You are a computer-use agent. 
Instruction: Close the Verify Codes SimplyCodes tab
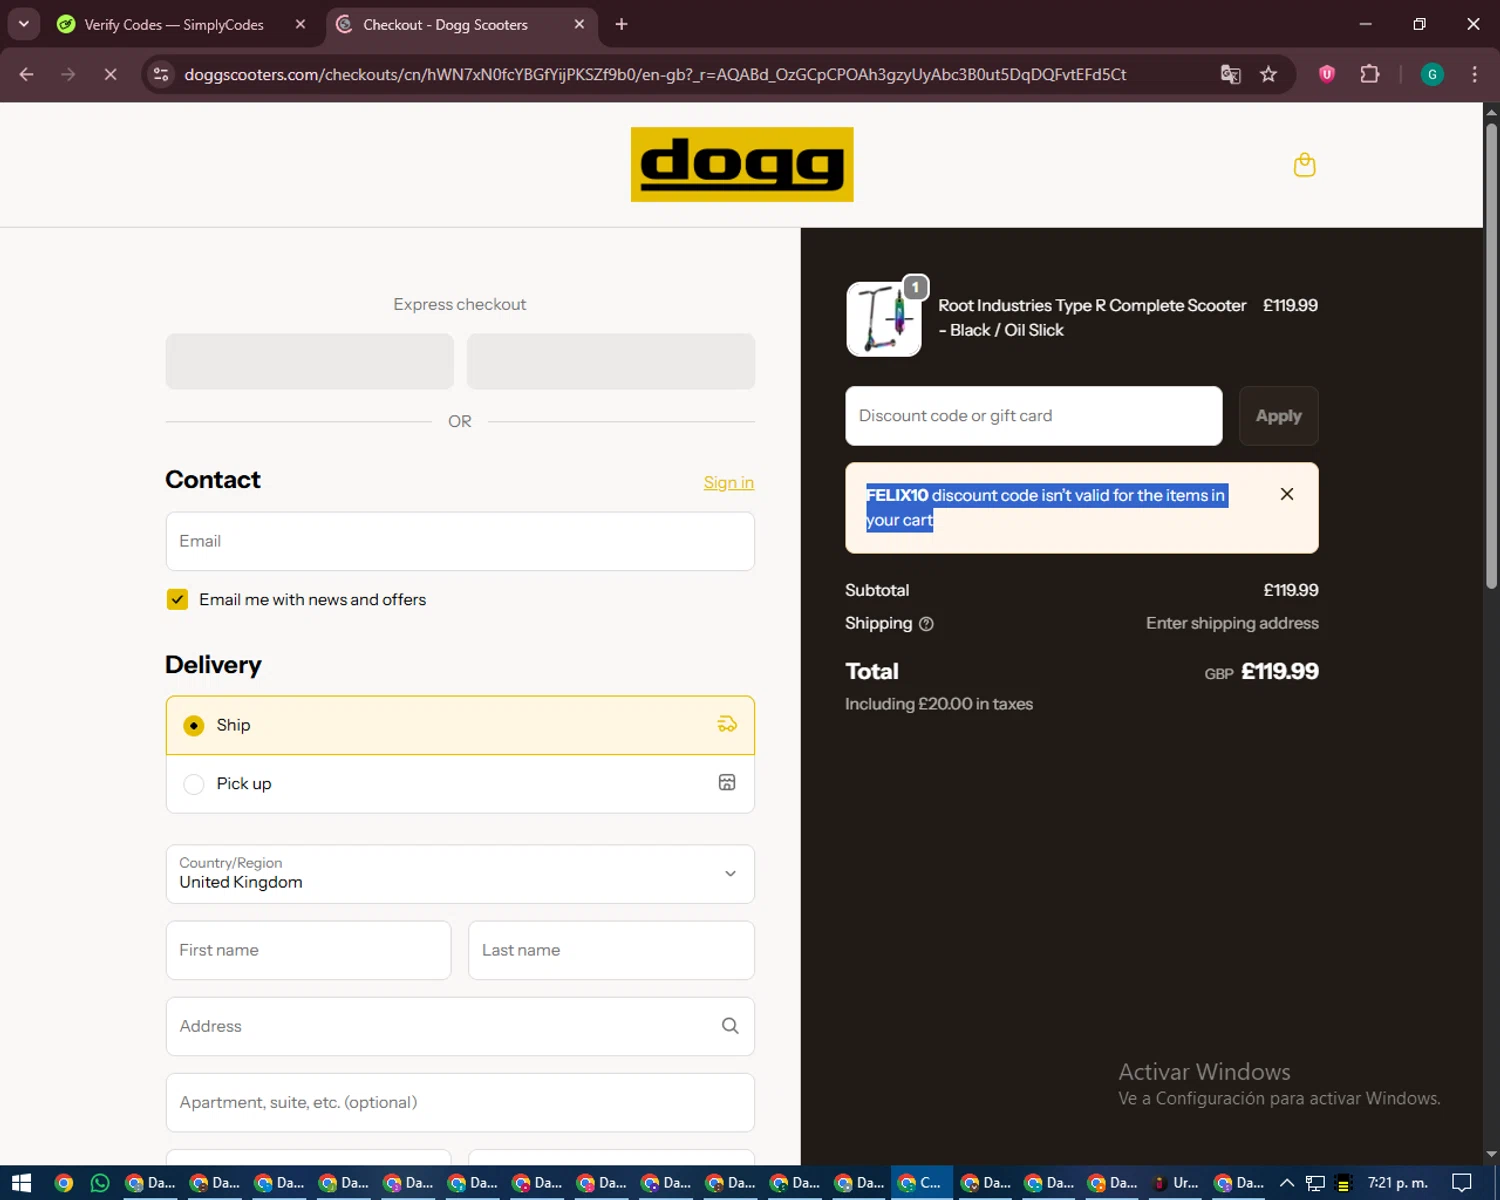[x=300, y=24]
